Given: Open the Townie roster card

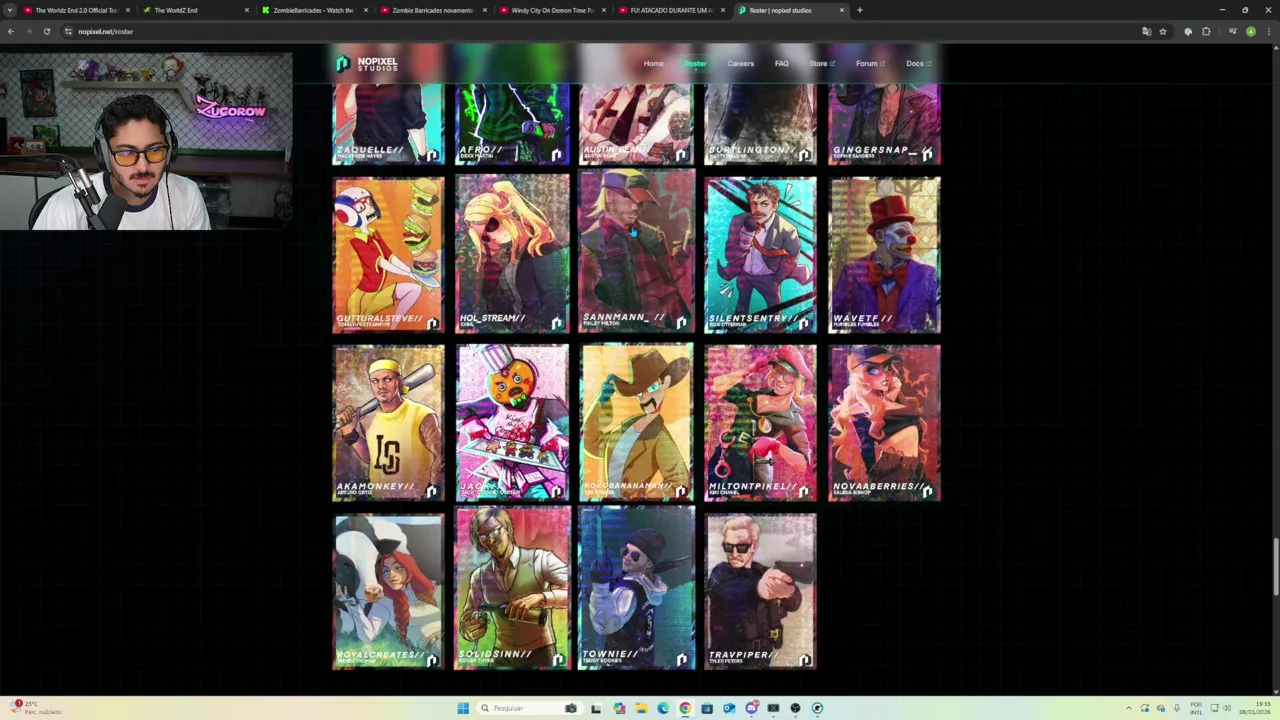Looking at the screenshot, I should click(x=636, y=588).
